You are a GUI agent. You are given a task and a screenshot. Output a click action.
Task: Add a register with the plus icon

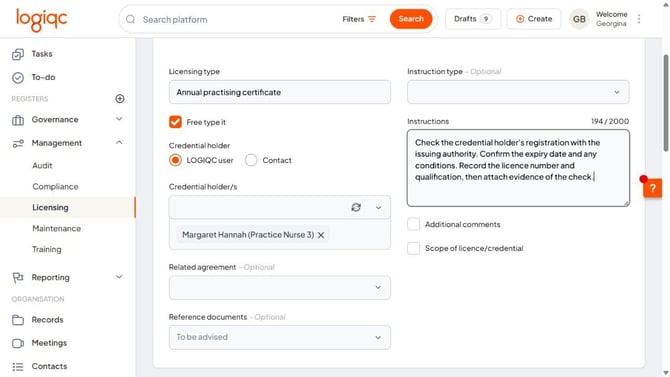click(120, 99)
